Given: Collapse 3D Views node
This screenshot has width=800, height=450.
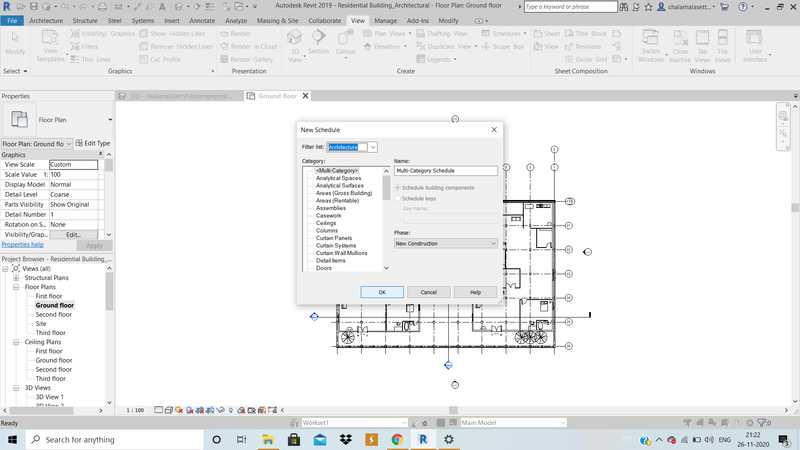Looking at the screenshot, I should (16, 388).
